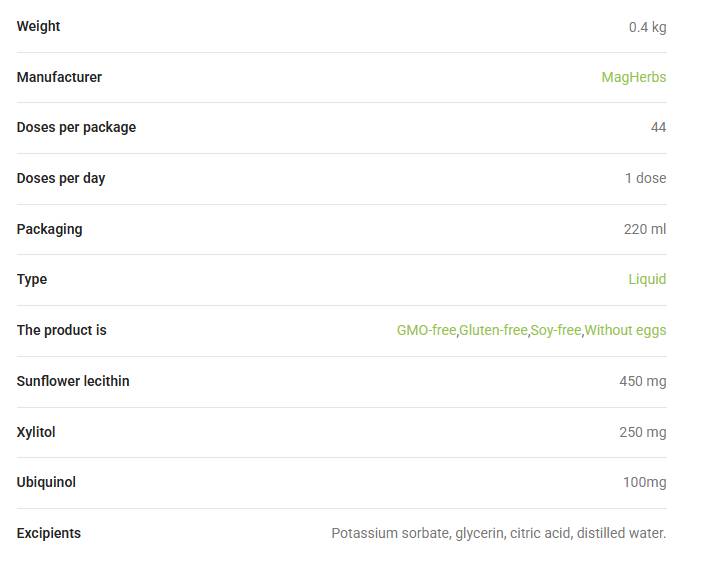Click the Soy-free attribute link
704x564 pixels.
[x=556, y=330]
